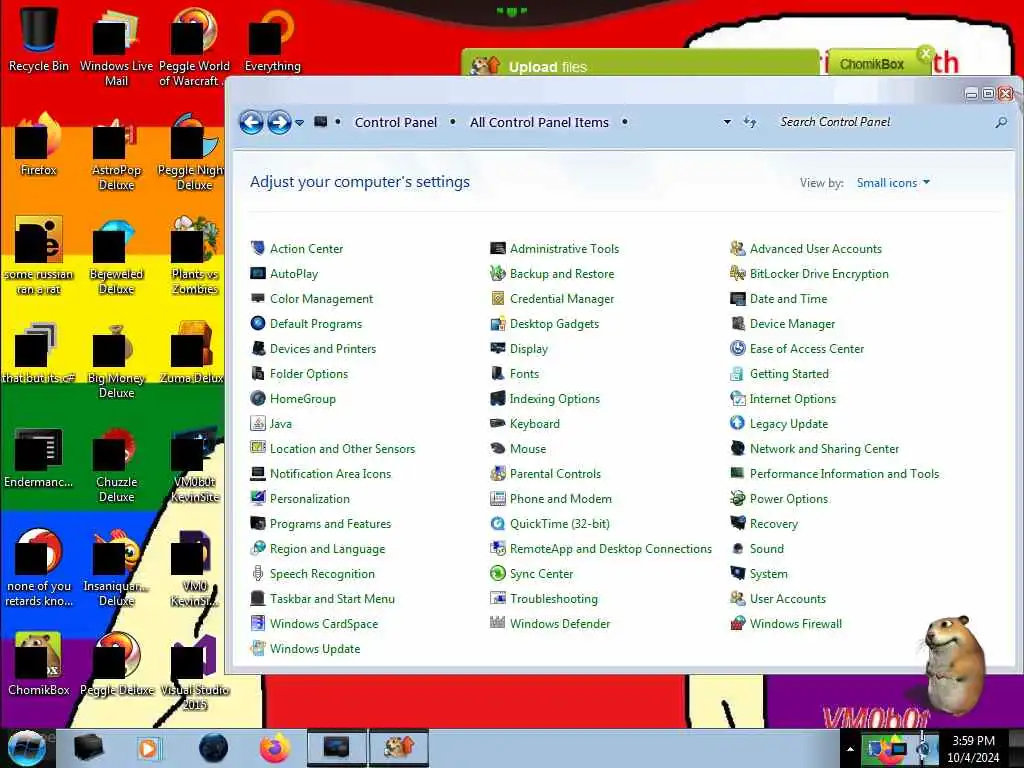The height and width of the screenshot is (768, 1024).
Task: Open Firefox from the taskbar
Action: pos(275,748)
